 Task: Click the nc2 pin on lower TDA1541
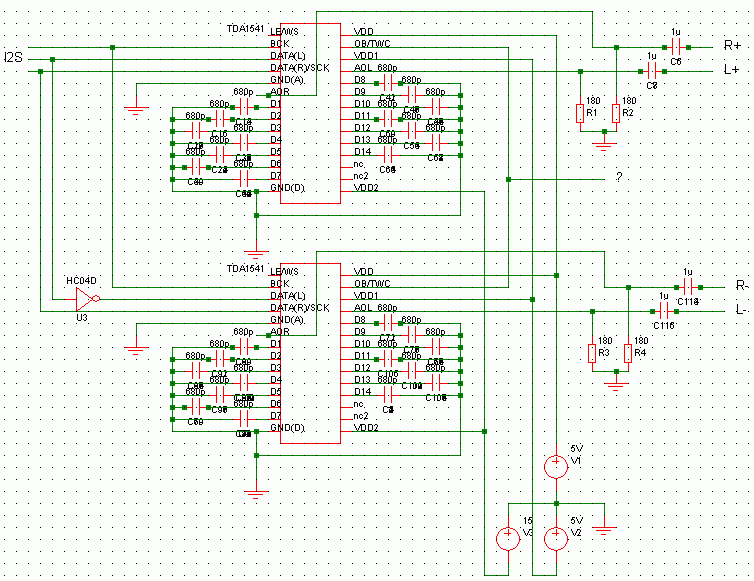pos(361,416)
